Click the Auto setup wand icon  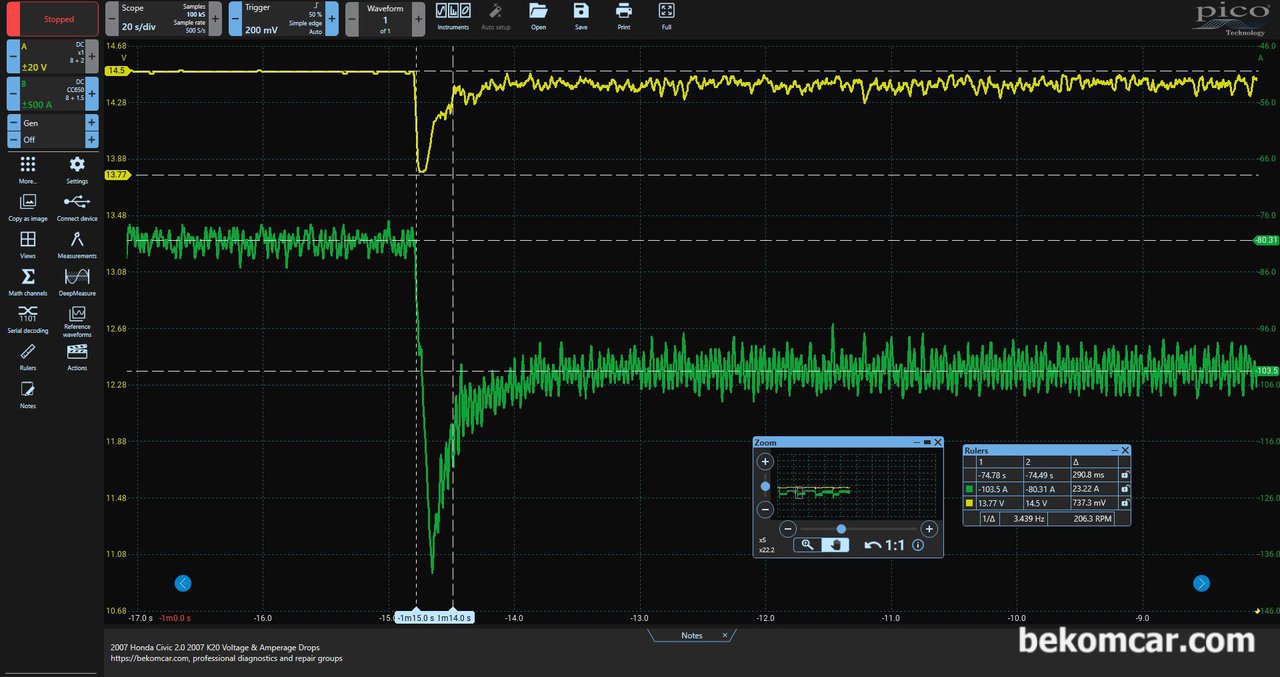point(495,16)
